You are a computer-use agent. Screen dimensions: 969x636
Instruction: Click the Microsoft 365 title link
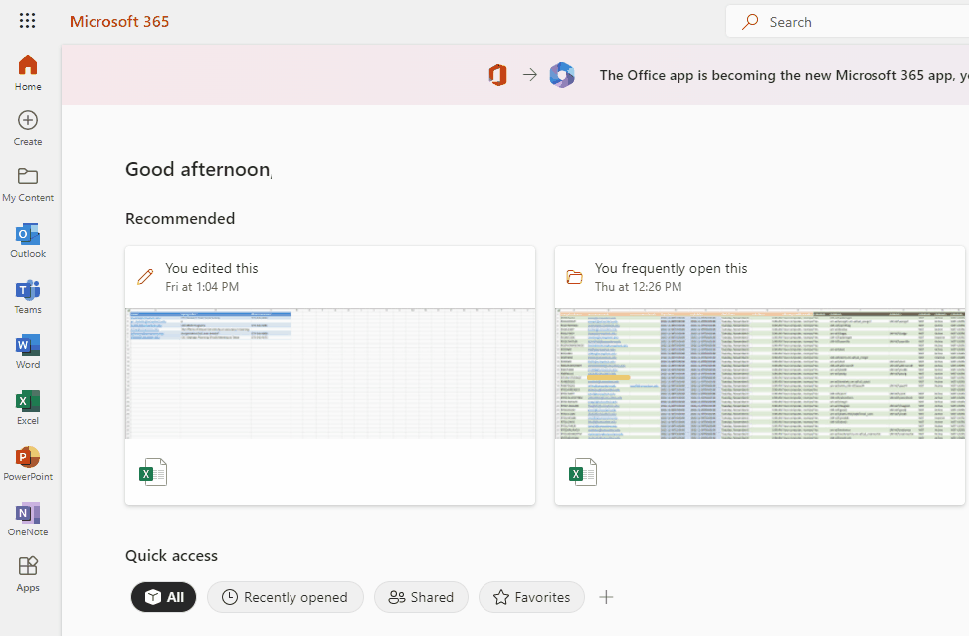[x=119, y=22]
